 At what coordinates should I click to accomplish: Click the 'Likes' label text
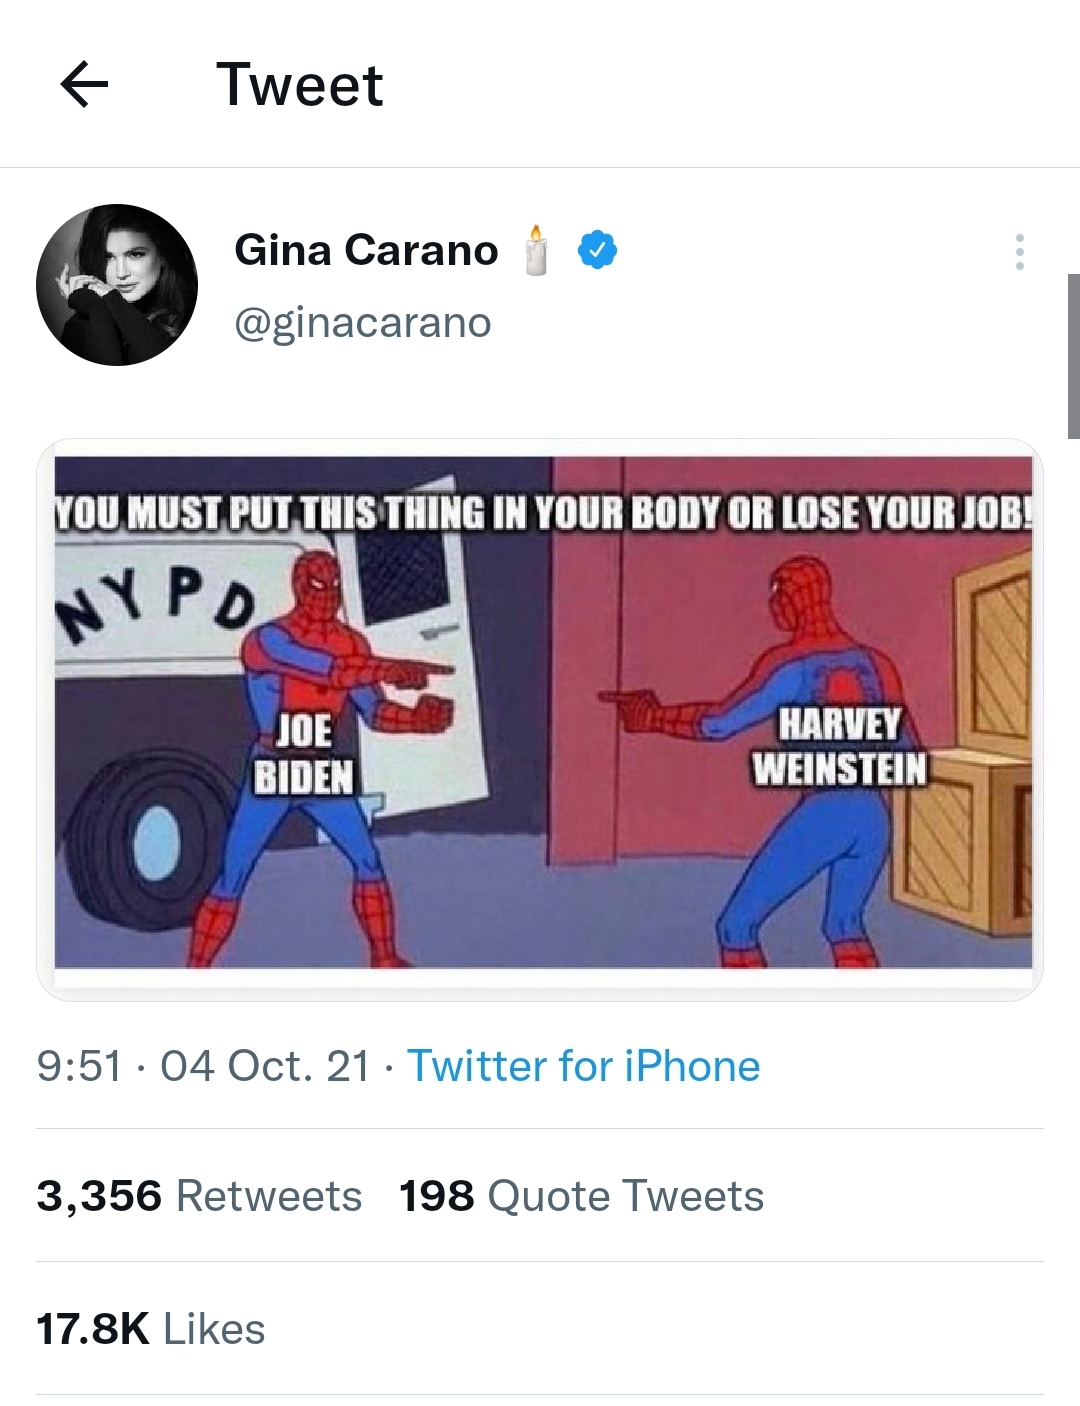[x=215, y=1330]
